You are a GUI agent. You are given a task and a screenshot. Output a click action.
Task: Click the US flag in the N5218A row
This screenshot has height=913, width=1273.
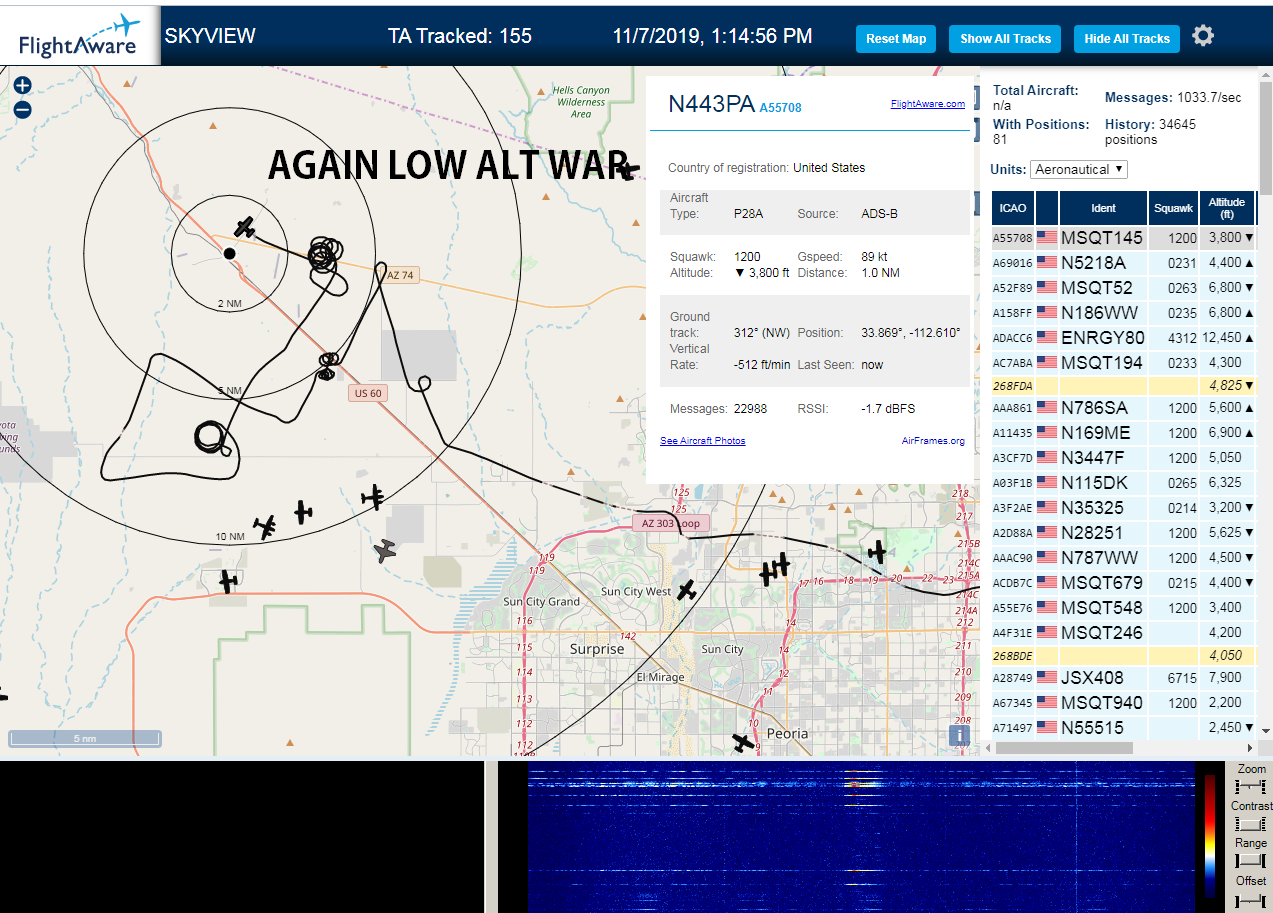(1047, 263)
